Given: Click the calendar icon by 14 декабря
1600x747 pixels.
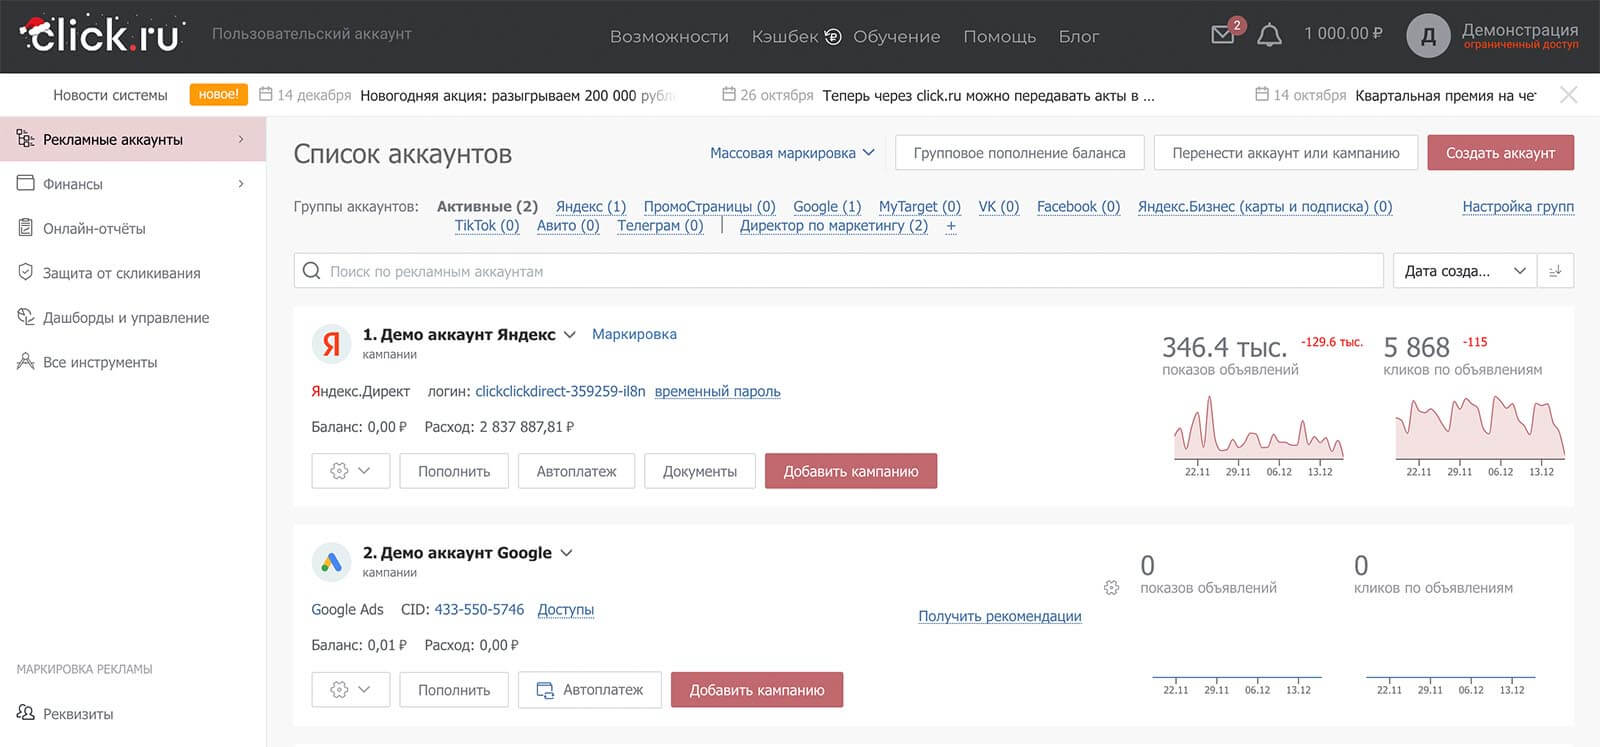Looking at the screenshot, I should pos(266,94).
